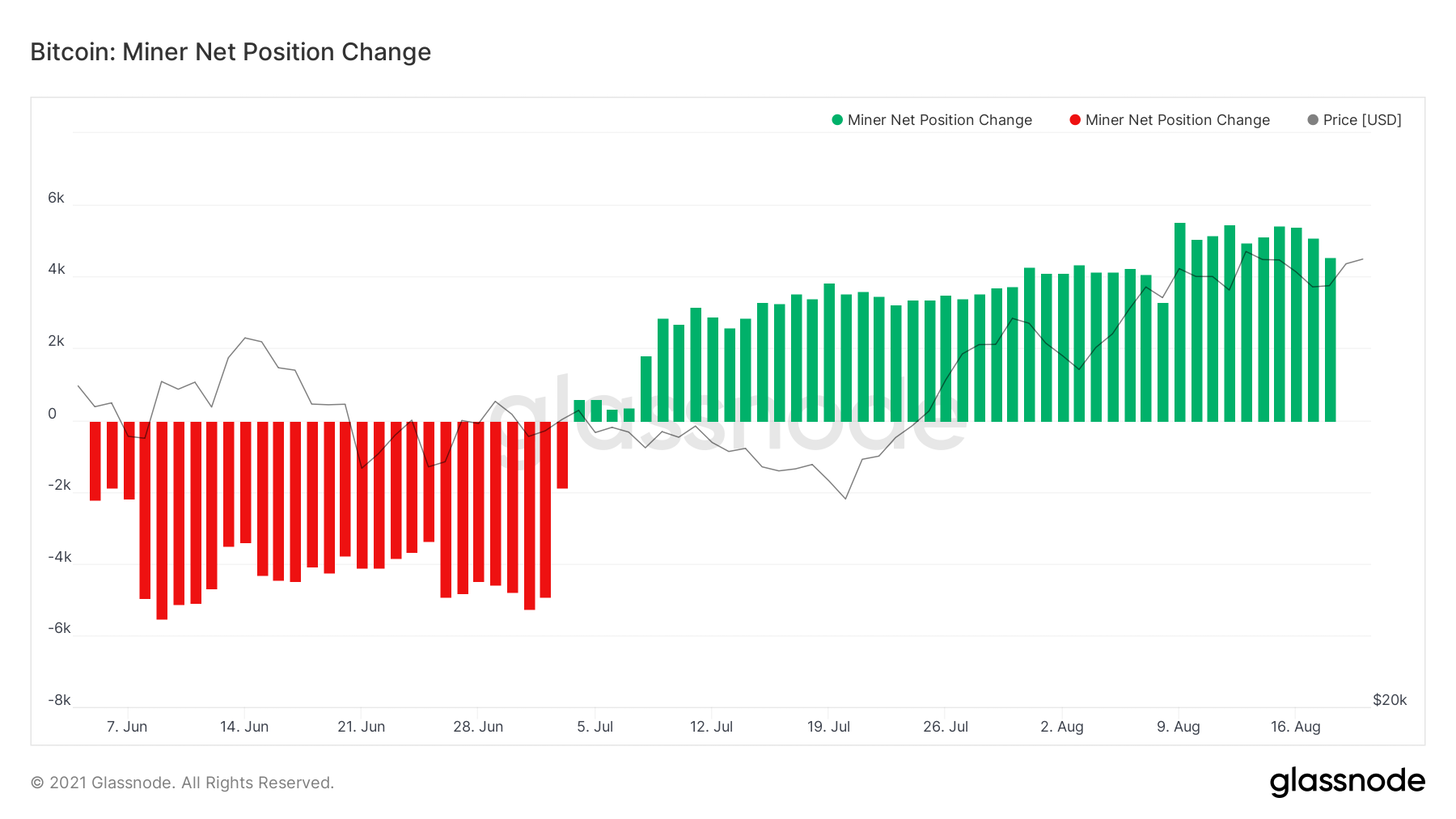
Task: Select the 16. Aug x-axis label
Action: tap(1294, 726)
